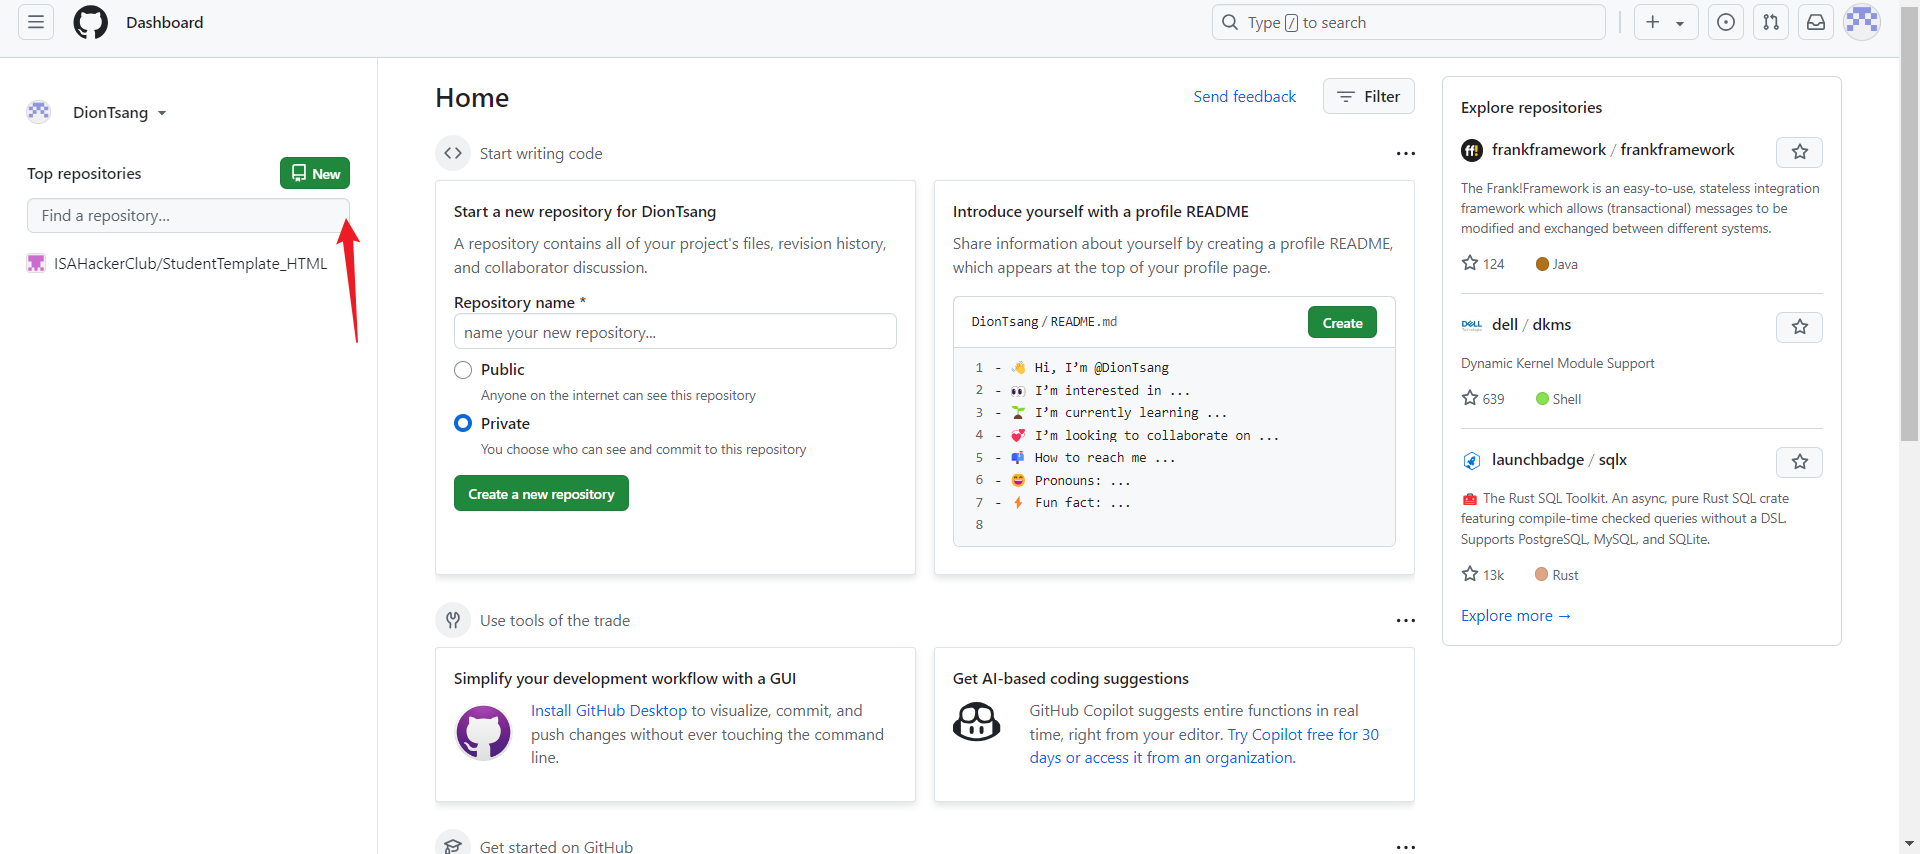
Task: Click the Use tools of the trade icon
Action: point(453,620)
